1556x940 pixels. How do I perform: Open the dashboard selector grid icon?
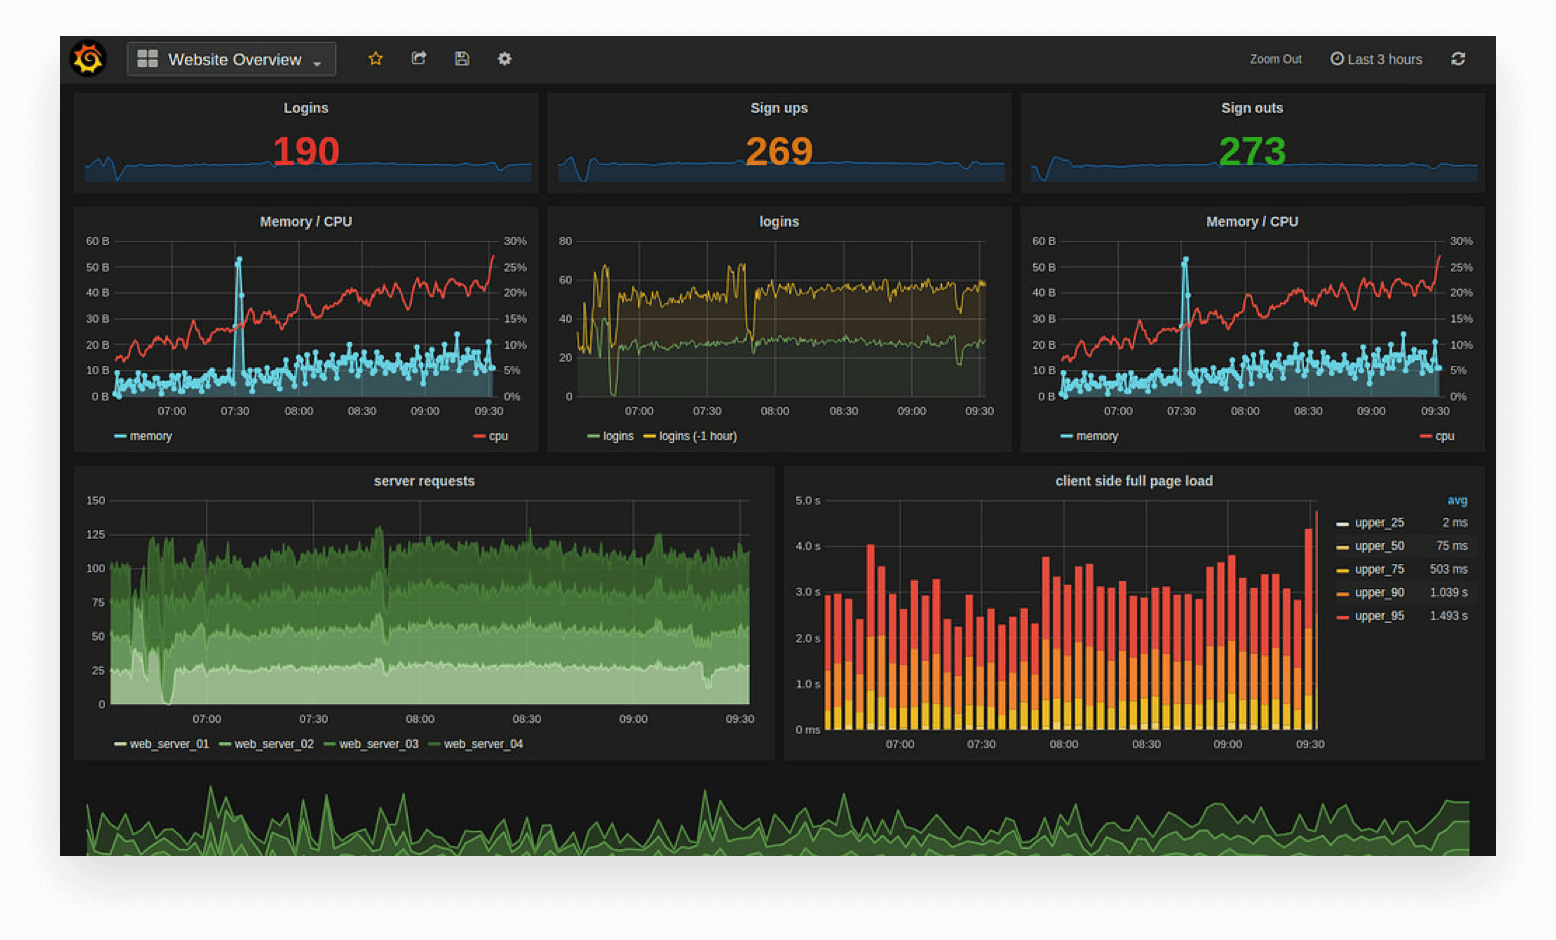(x=147, y=58)
